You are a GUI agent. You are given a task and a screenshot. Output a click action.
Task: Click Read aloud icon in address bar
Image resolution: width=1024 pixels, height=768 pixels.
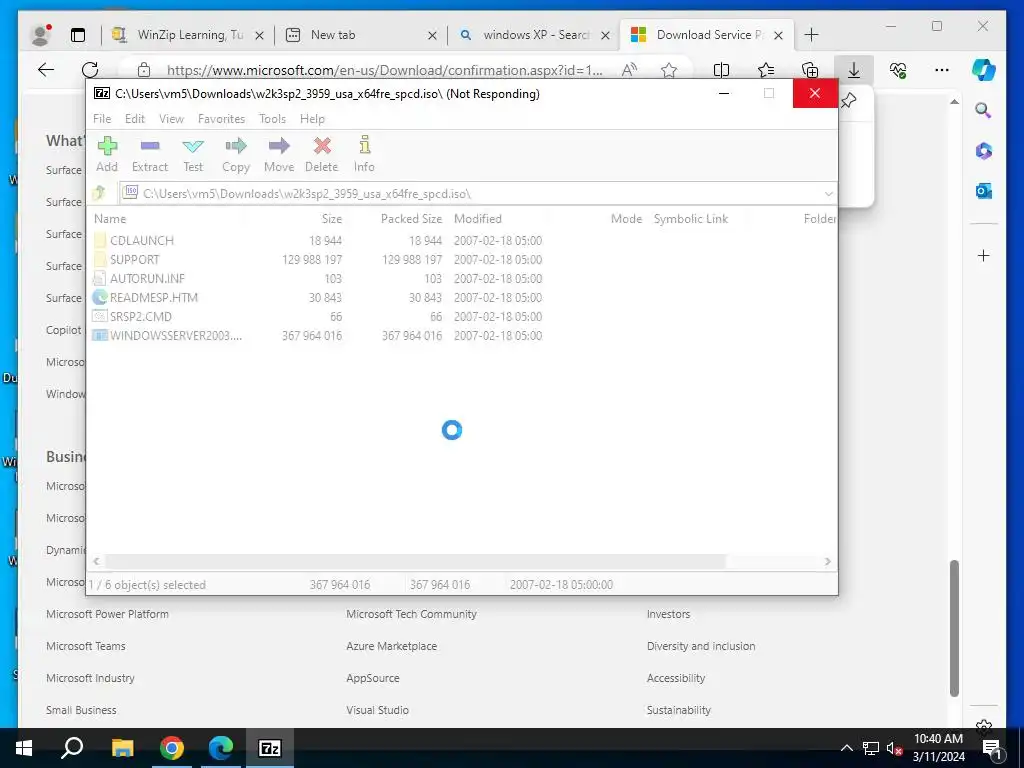(629, 70)
